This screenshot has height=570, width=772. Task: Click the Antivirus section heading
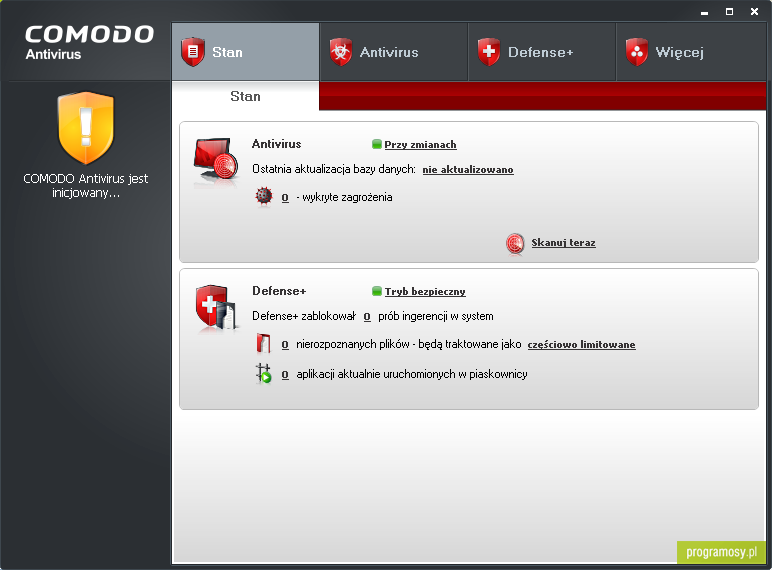click(x=276, y=144)
